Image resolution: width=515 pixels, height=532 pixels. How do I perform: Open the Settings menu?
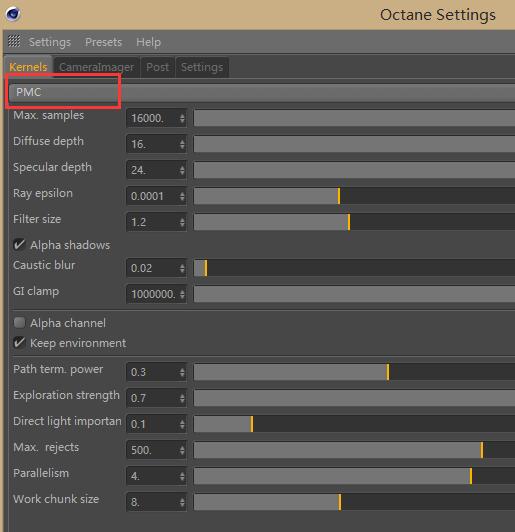pyautogui.click(x=50, y=42)
